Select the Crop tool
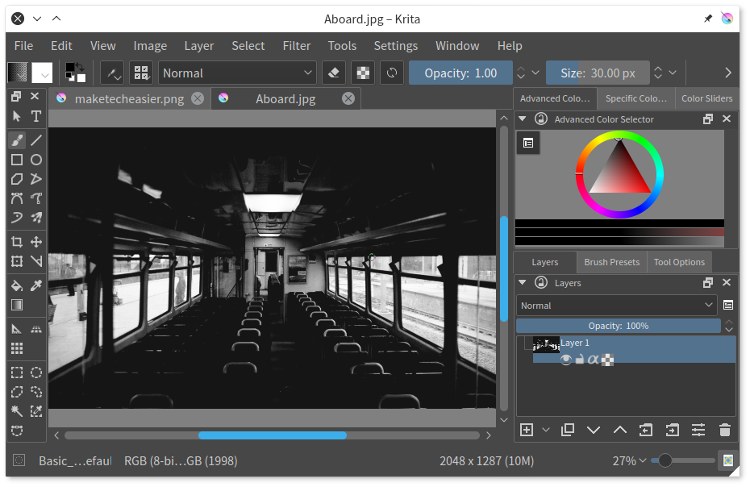 [17, 242]
